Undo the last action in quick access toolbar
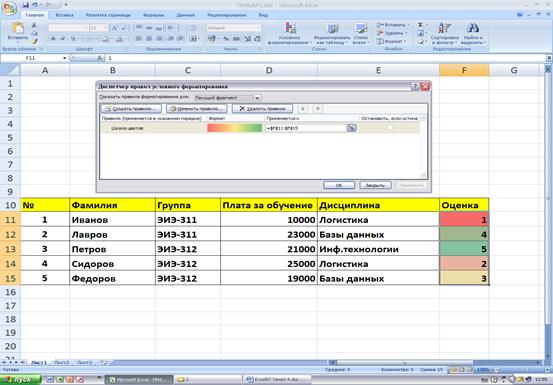Screen dimensions: 553x385 [35, 5]
